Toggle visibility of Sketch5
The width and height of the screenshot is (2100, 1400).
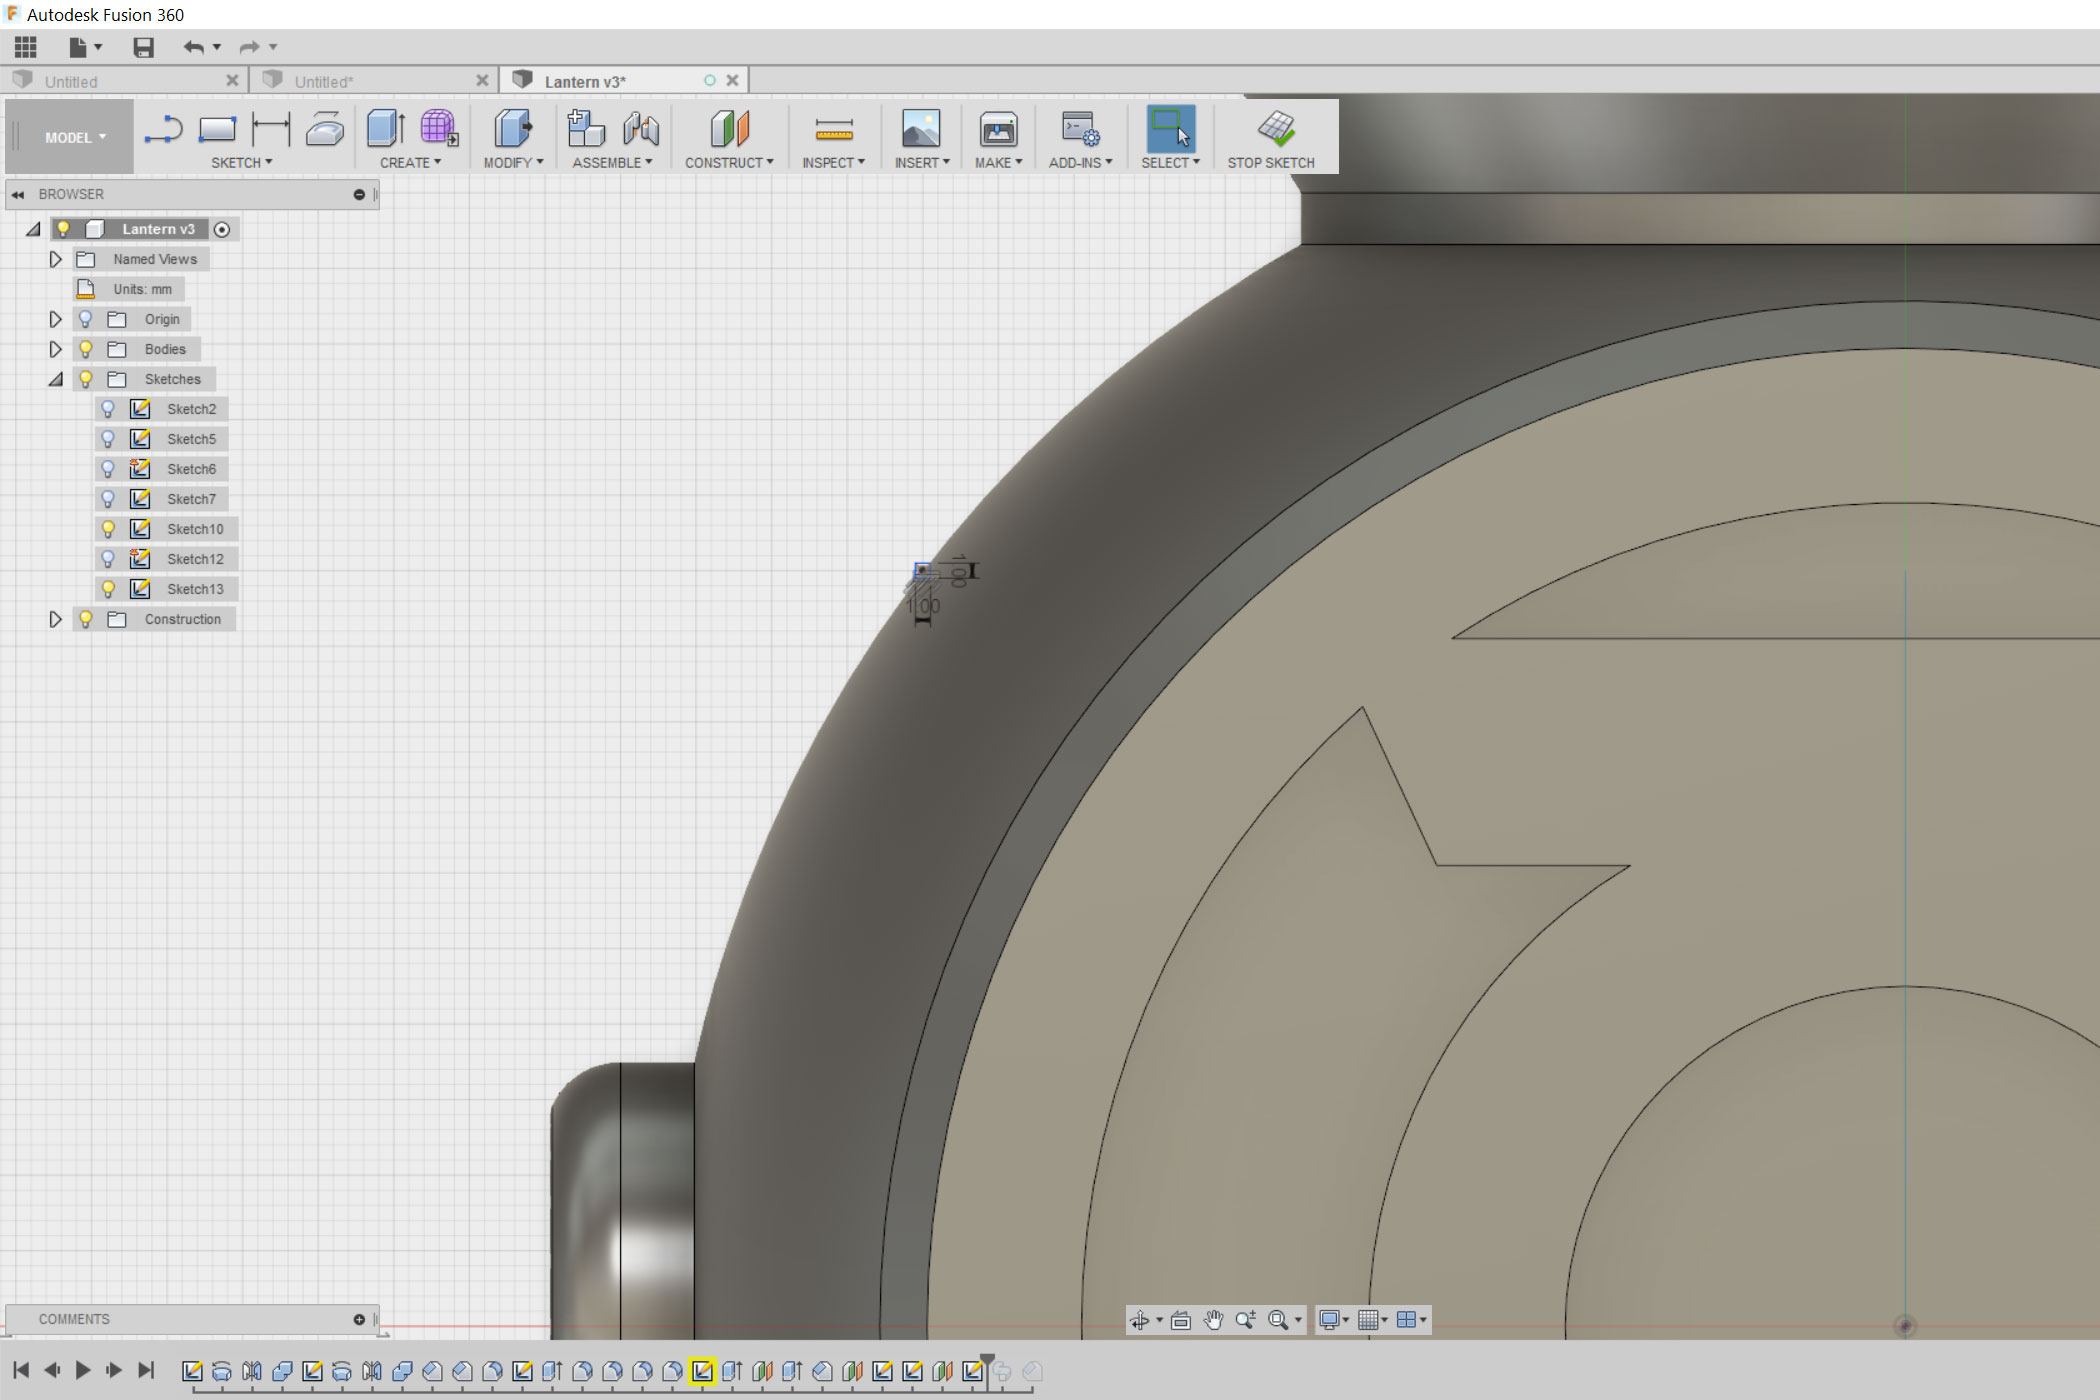pos(108,439)
